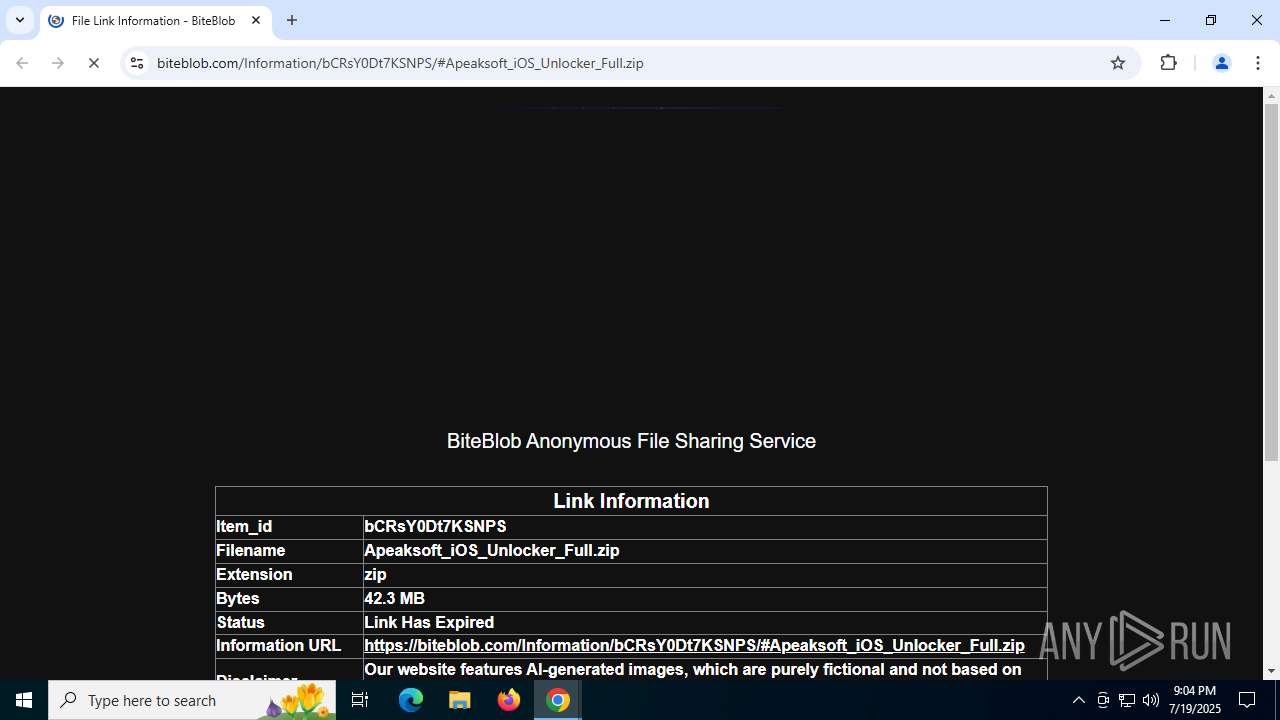
Task: Select the Extension value zip
Action: pyautogui.click(x=375, y=575)
